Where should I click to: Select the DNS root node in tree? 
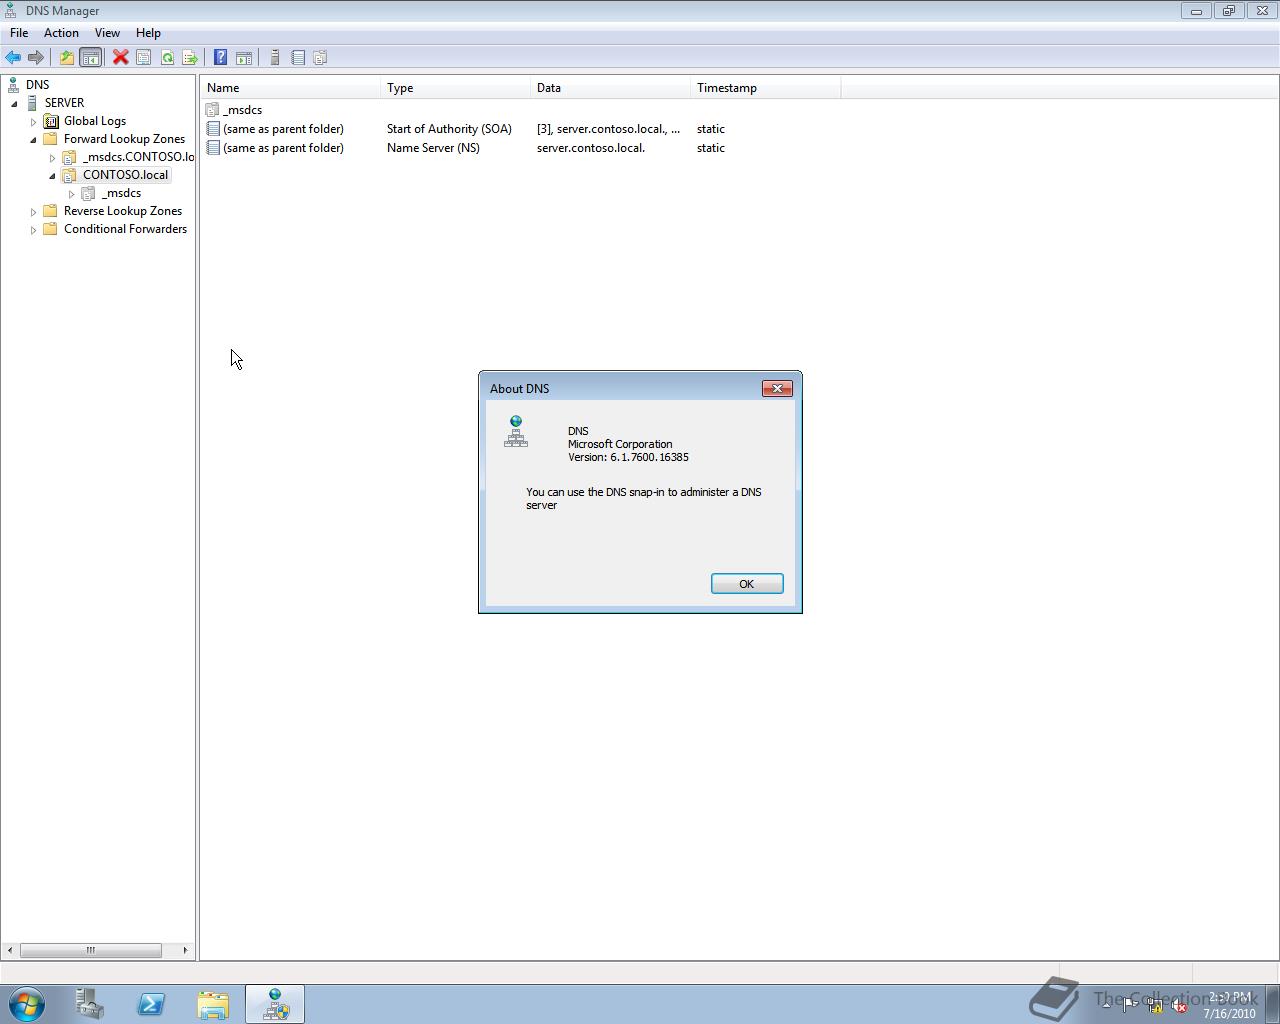click(38, 85)
